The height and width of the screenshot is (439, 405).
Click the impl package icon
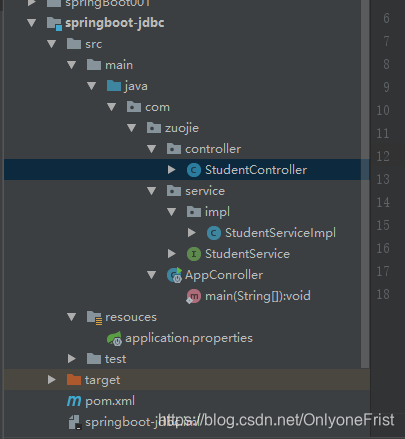194,212
